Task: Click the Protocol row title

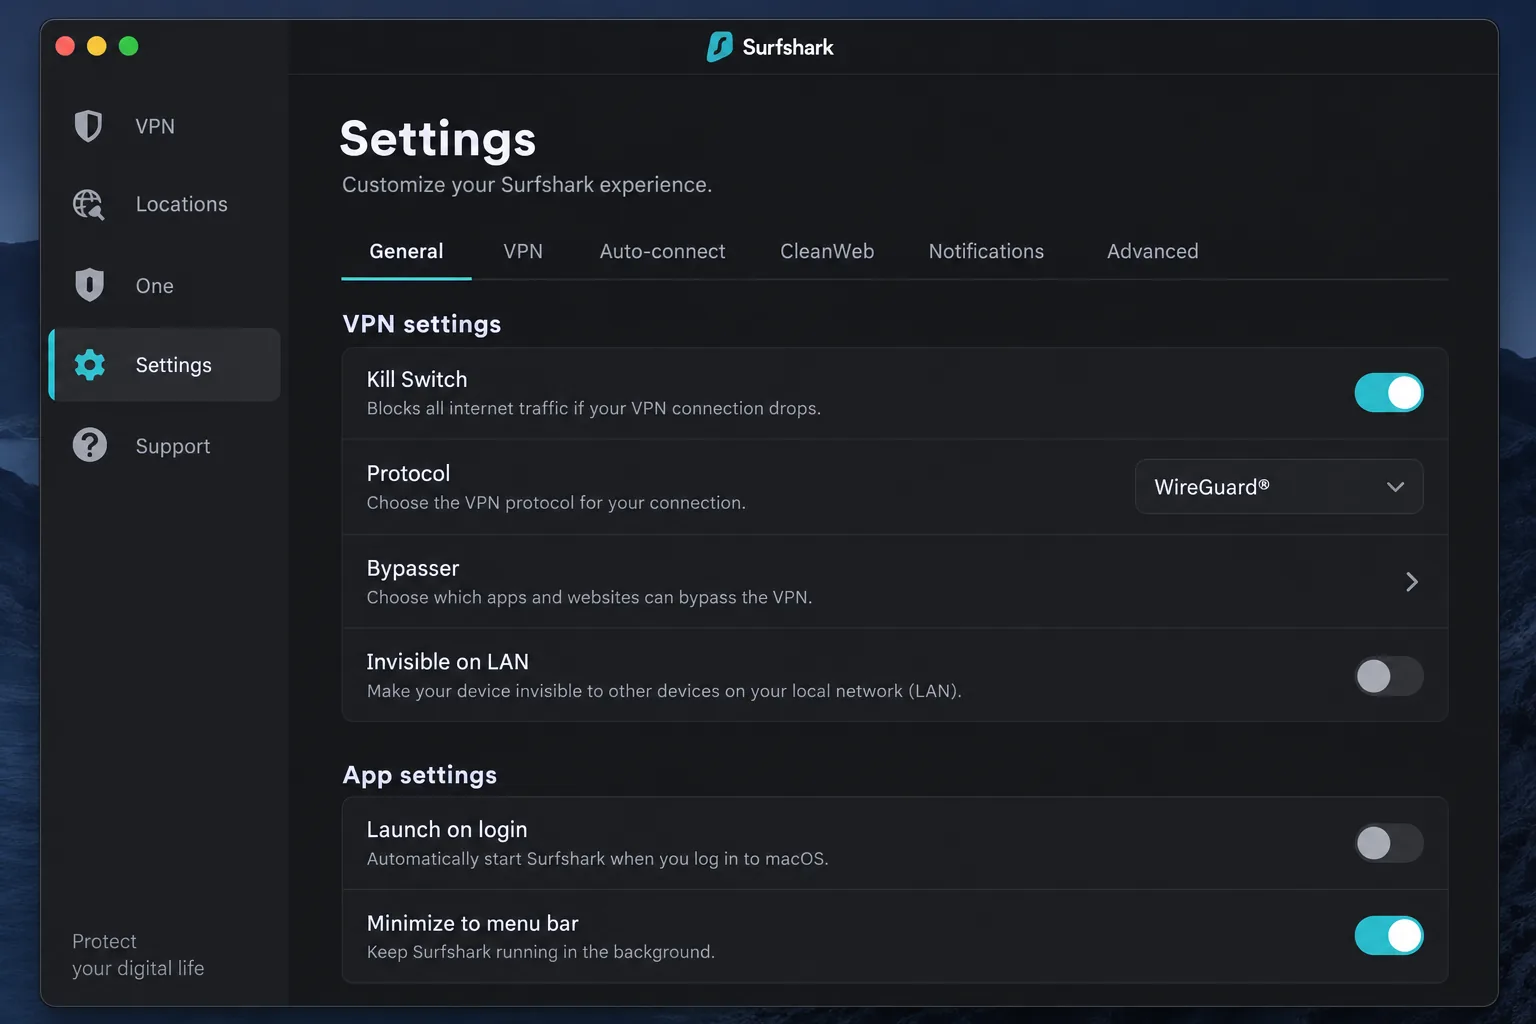Action: pos(408,473)
